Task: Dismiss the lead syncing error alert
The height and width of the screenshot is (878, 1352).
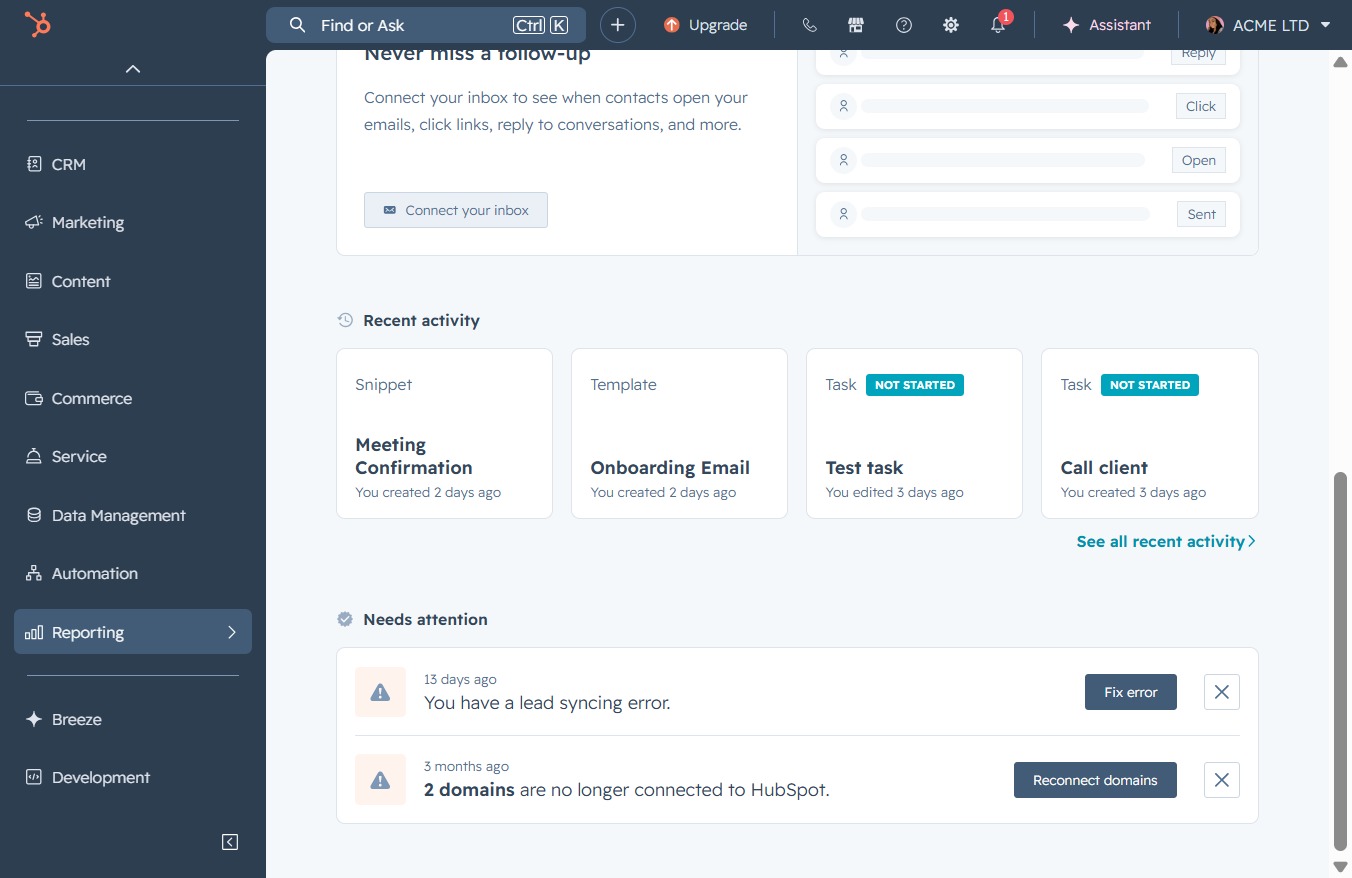Action: pos(1222,692)
